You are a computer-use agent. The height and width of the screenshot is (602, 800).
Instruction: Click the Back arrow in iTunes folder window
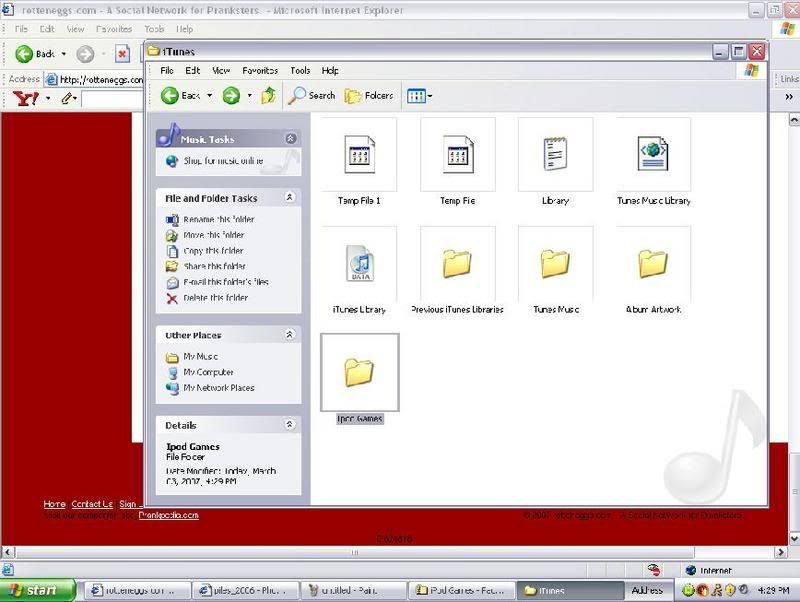pyautogui.click(x=170, y=95)
